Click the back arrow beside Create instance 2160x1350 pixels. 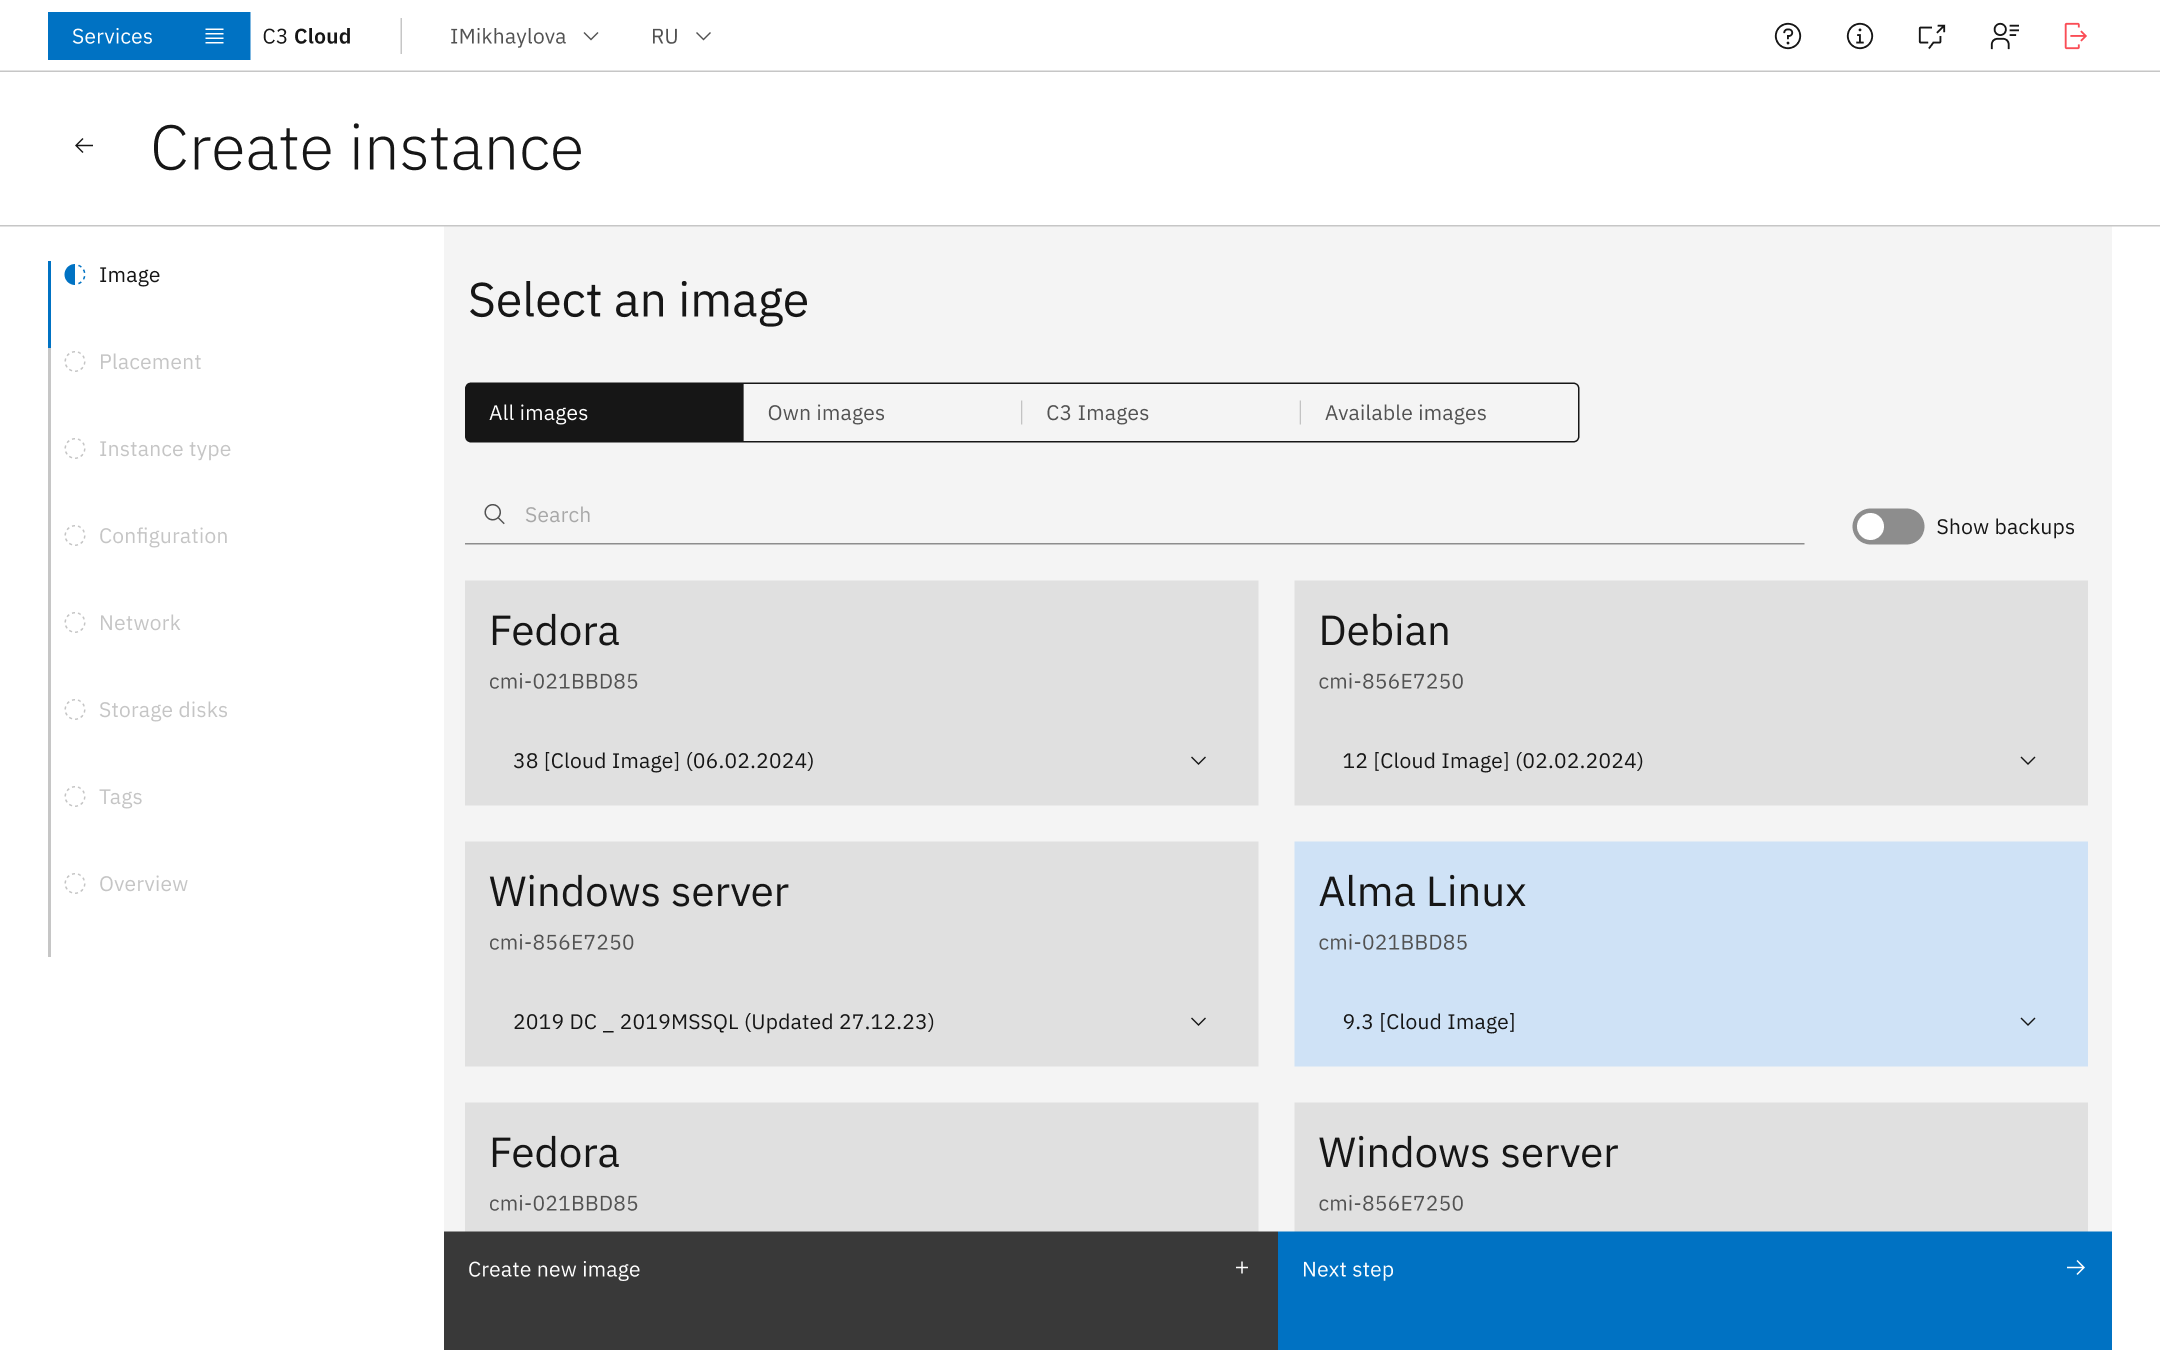pos(84,146)
